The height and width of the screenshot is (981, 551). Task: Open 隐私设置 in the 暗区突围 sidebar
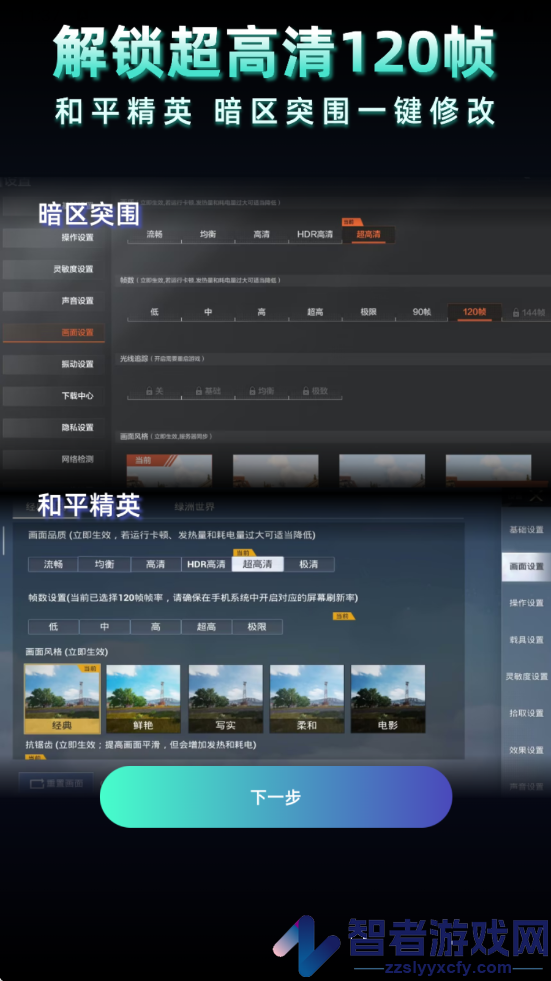54,427
